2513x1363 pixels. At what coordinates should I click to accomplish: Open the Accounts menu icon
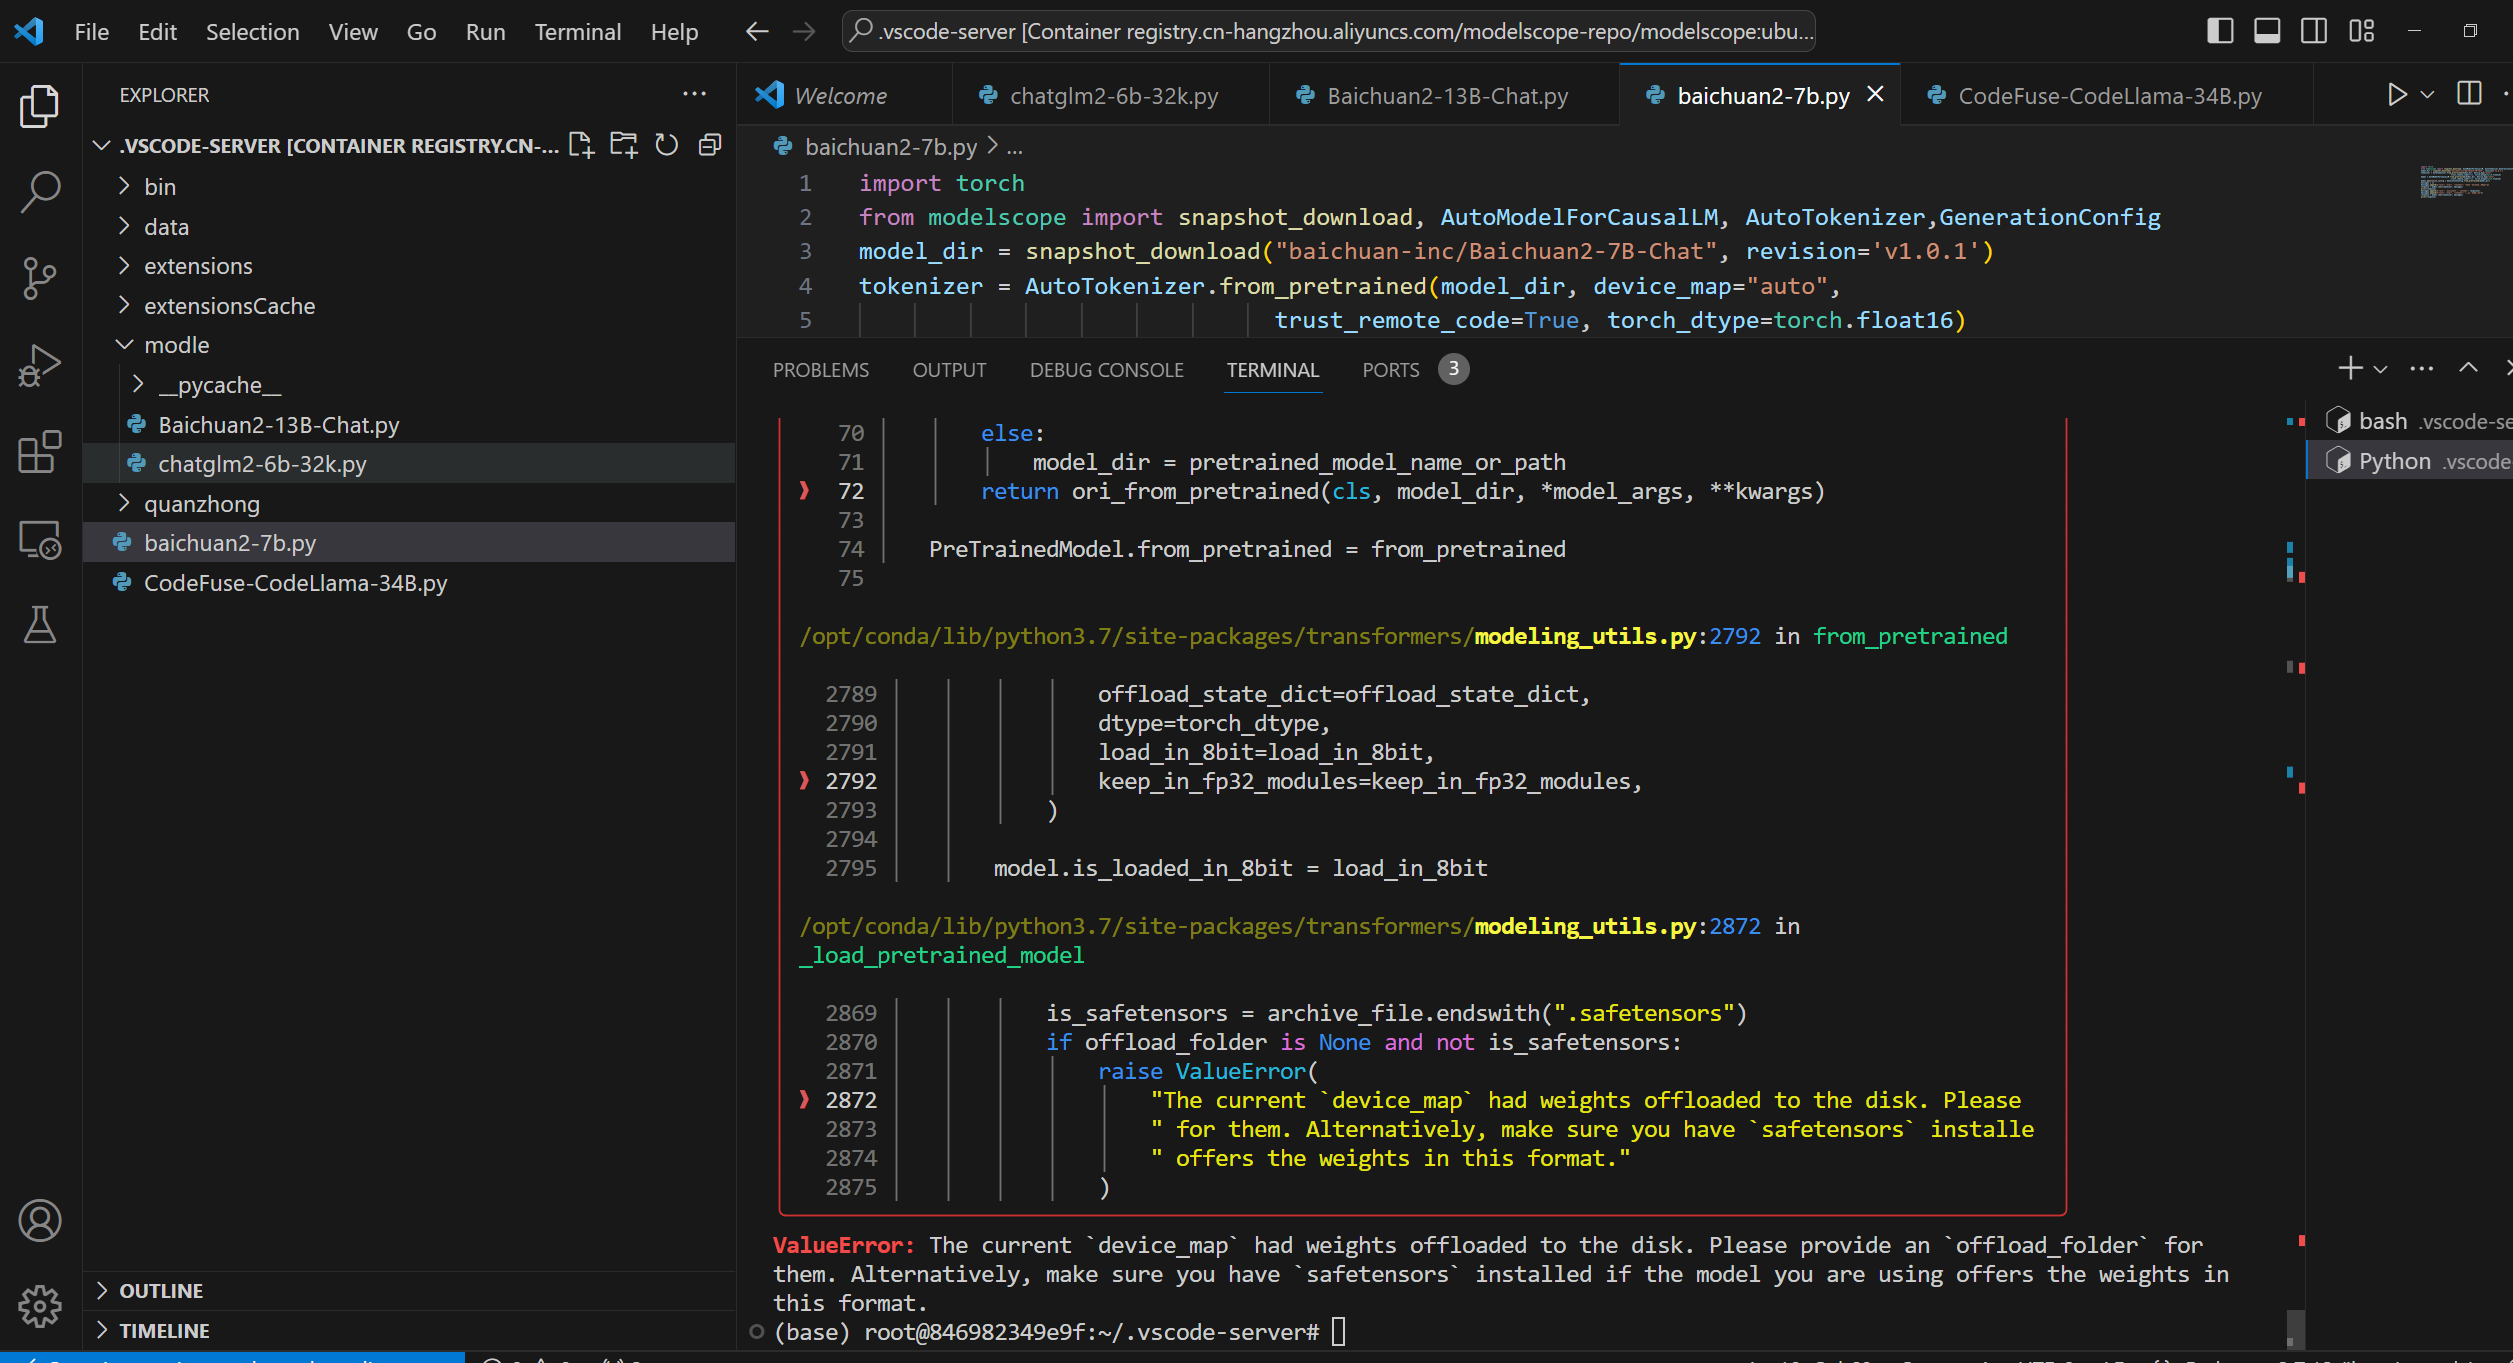40,1220
